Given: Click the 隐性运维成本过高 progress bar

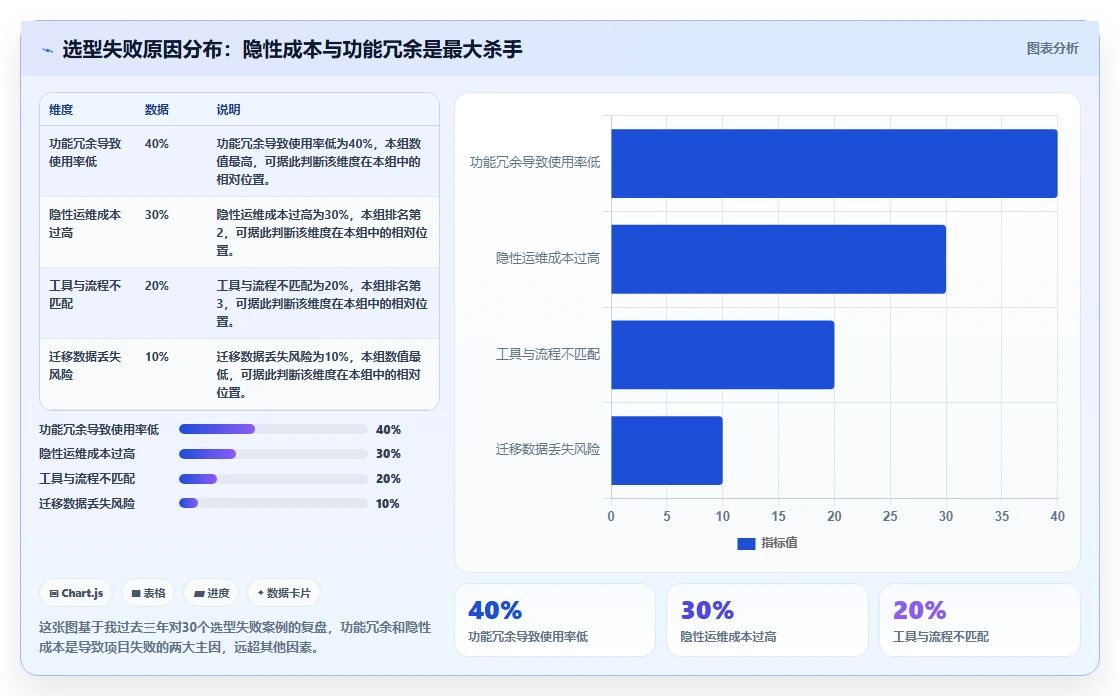Looking at the screenshot, I should click(273, 454).
